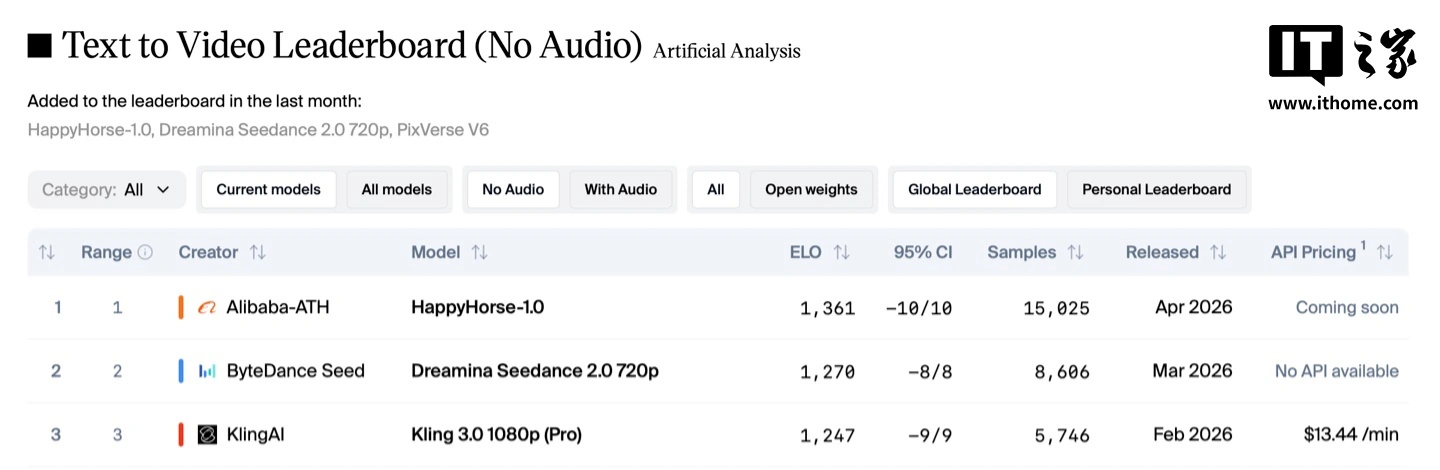Click ByteDance Seed blue color bar
The height and width of the screenshot is (470, 1440).
click(181, 371)
